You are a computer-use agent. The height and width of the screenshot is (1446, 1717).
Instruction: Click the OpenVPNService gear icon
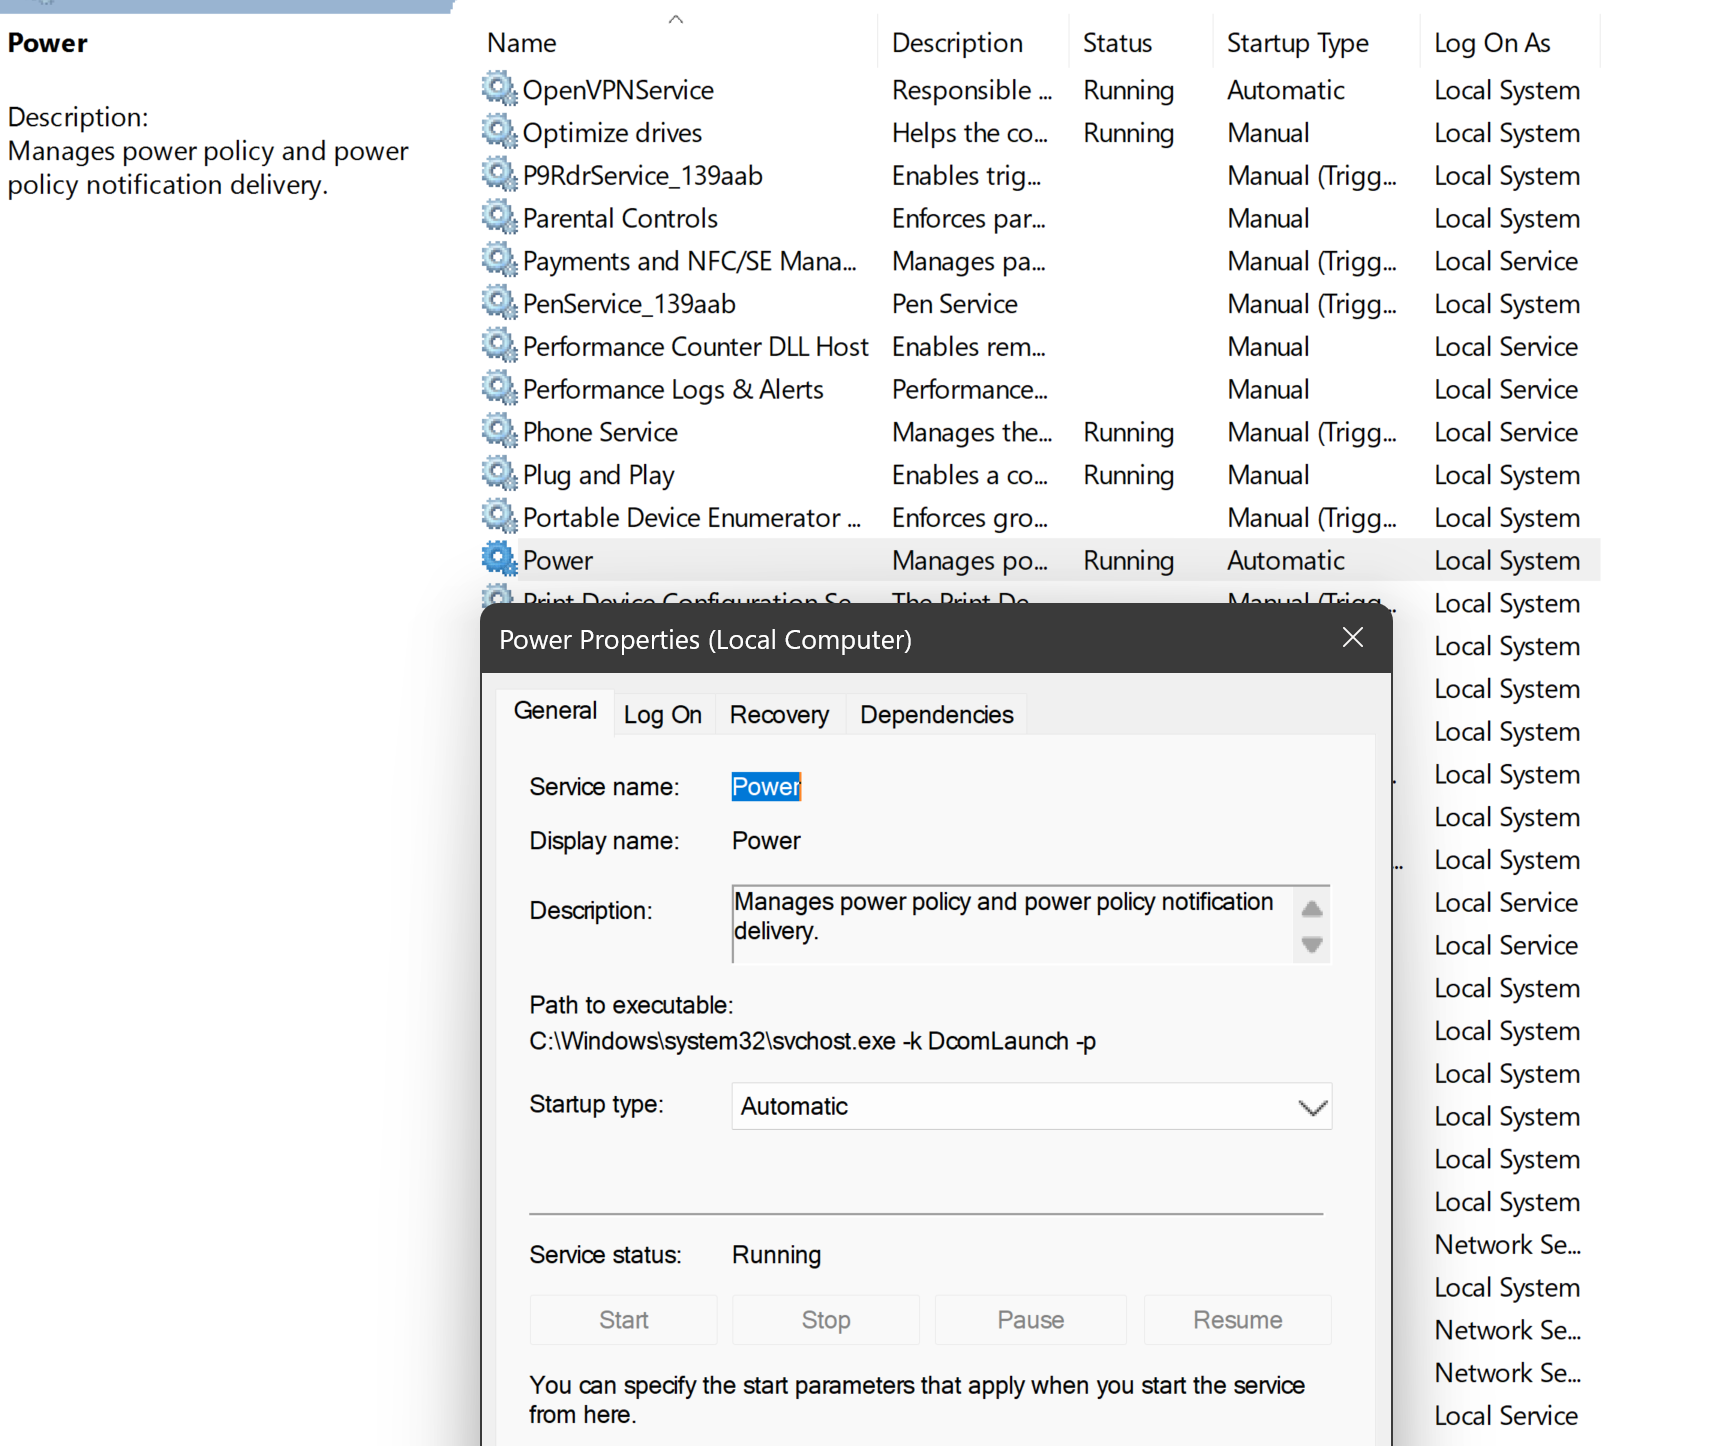point(499,88)
